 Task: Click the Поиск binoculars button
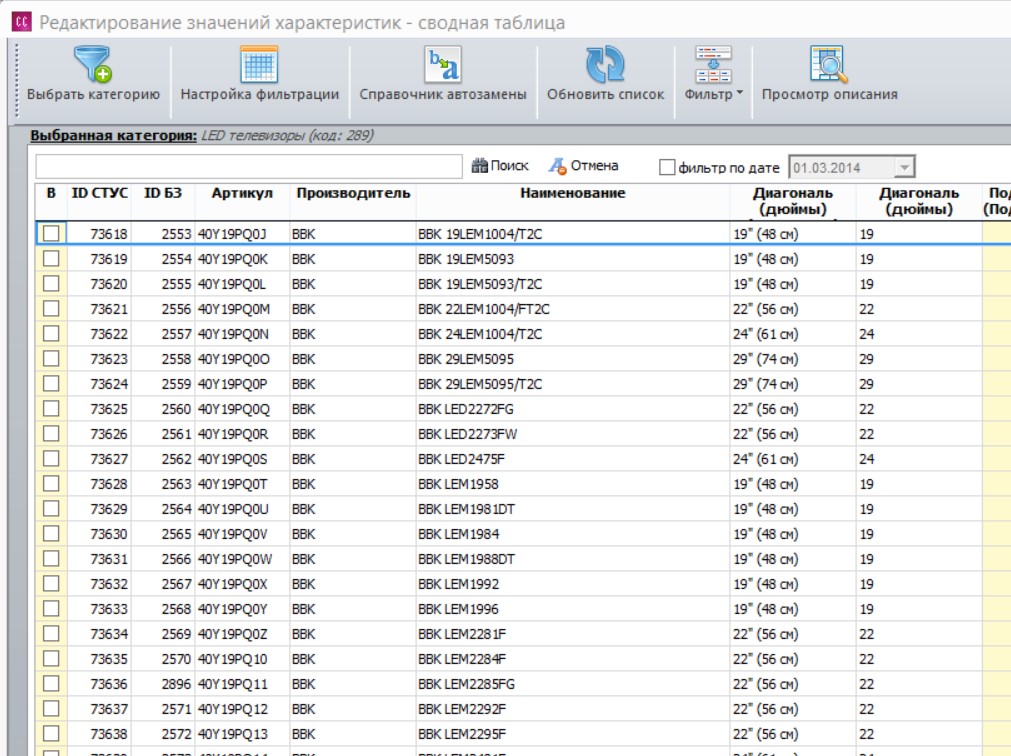(x=500, y=166)
